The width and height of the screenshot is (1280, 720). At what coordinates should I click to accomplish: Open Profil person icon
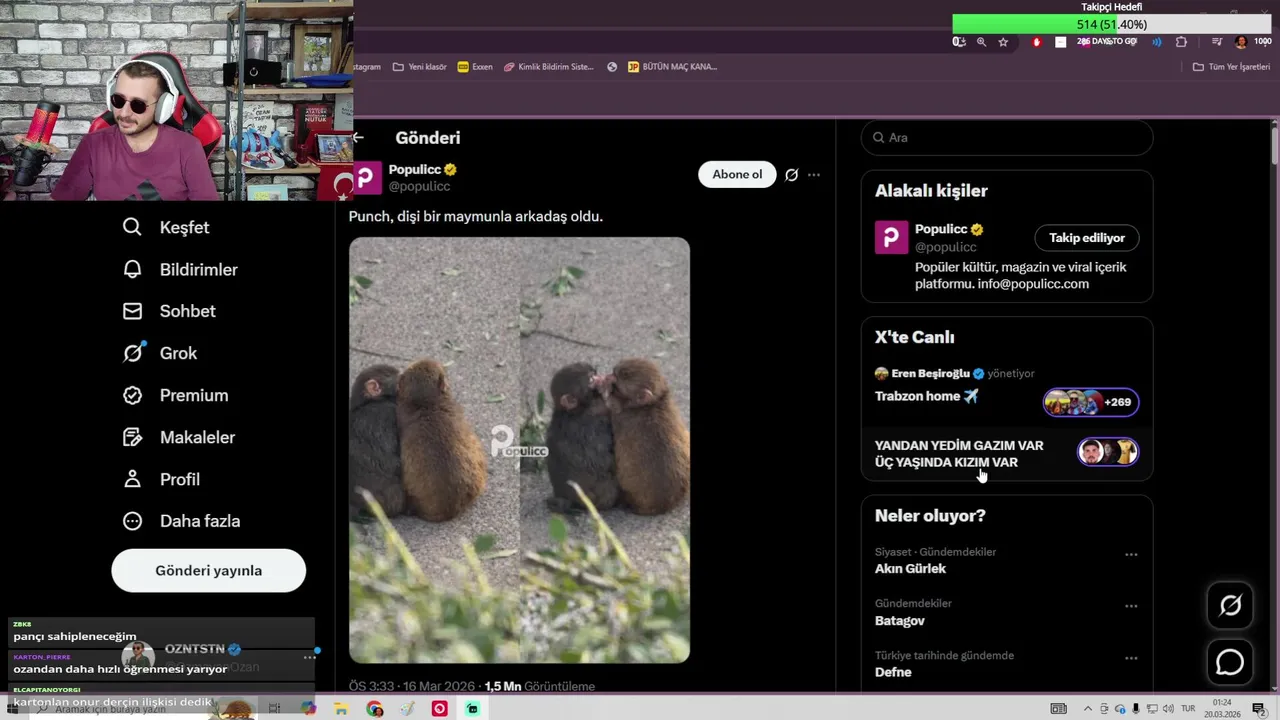pyautogui.click(x=132, y=479)
